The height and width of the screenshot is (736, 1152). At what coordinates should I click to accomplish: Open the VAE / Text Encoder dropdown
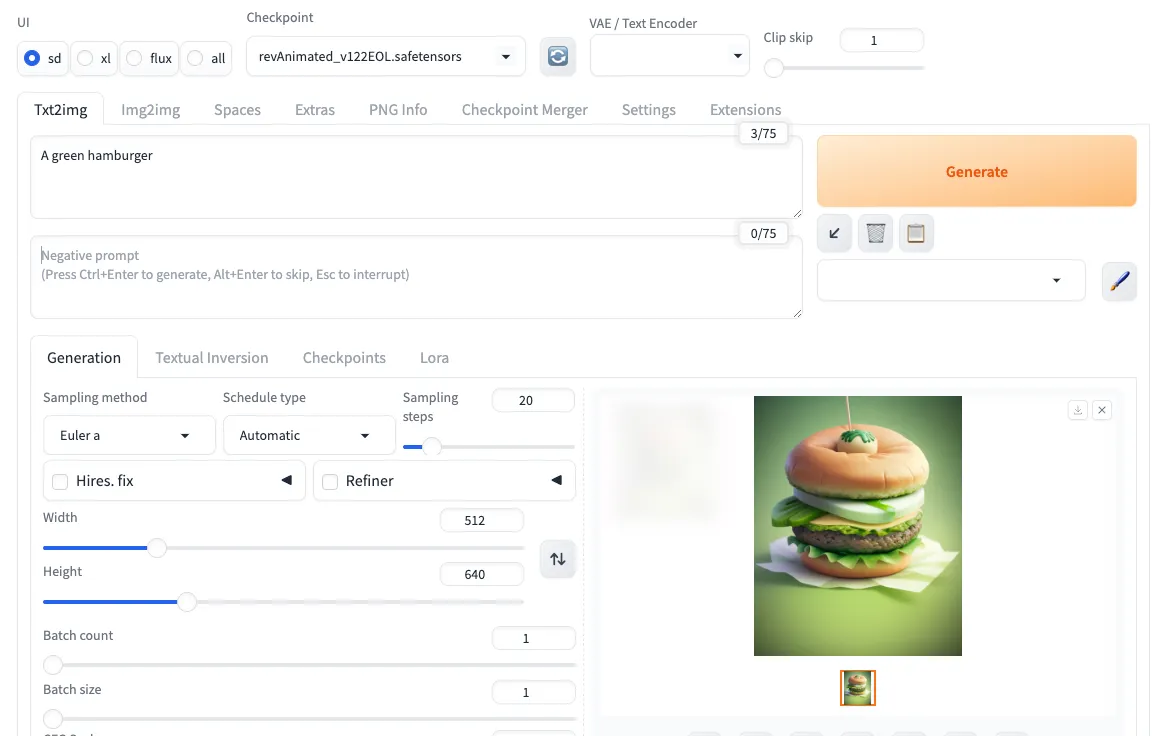[669, 56]
